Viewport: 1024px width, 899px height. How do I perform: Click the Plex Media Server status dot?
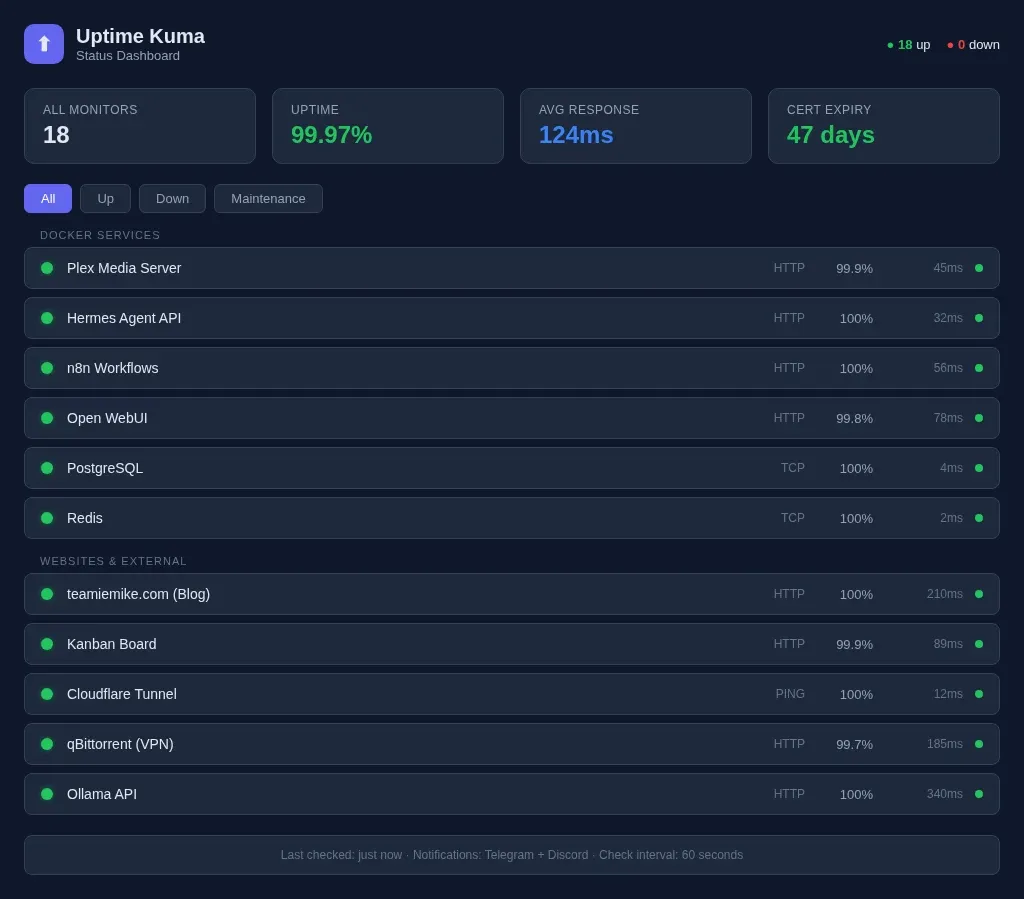click(x=47, y=268)
